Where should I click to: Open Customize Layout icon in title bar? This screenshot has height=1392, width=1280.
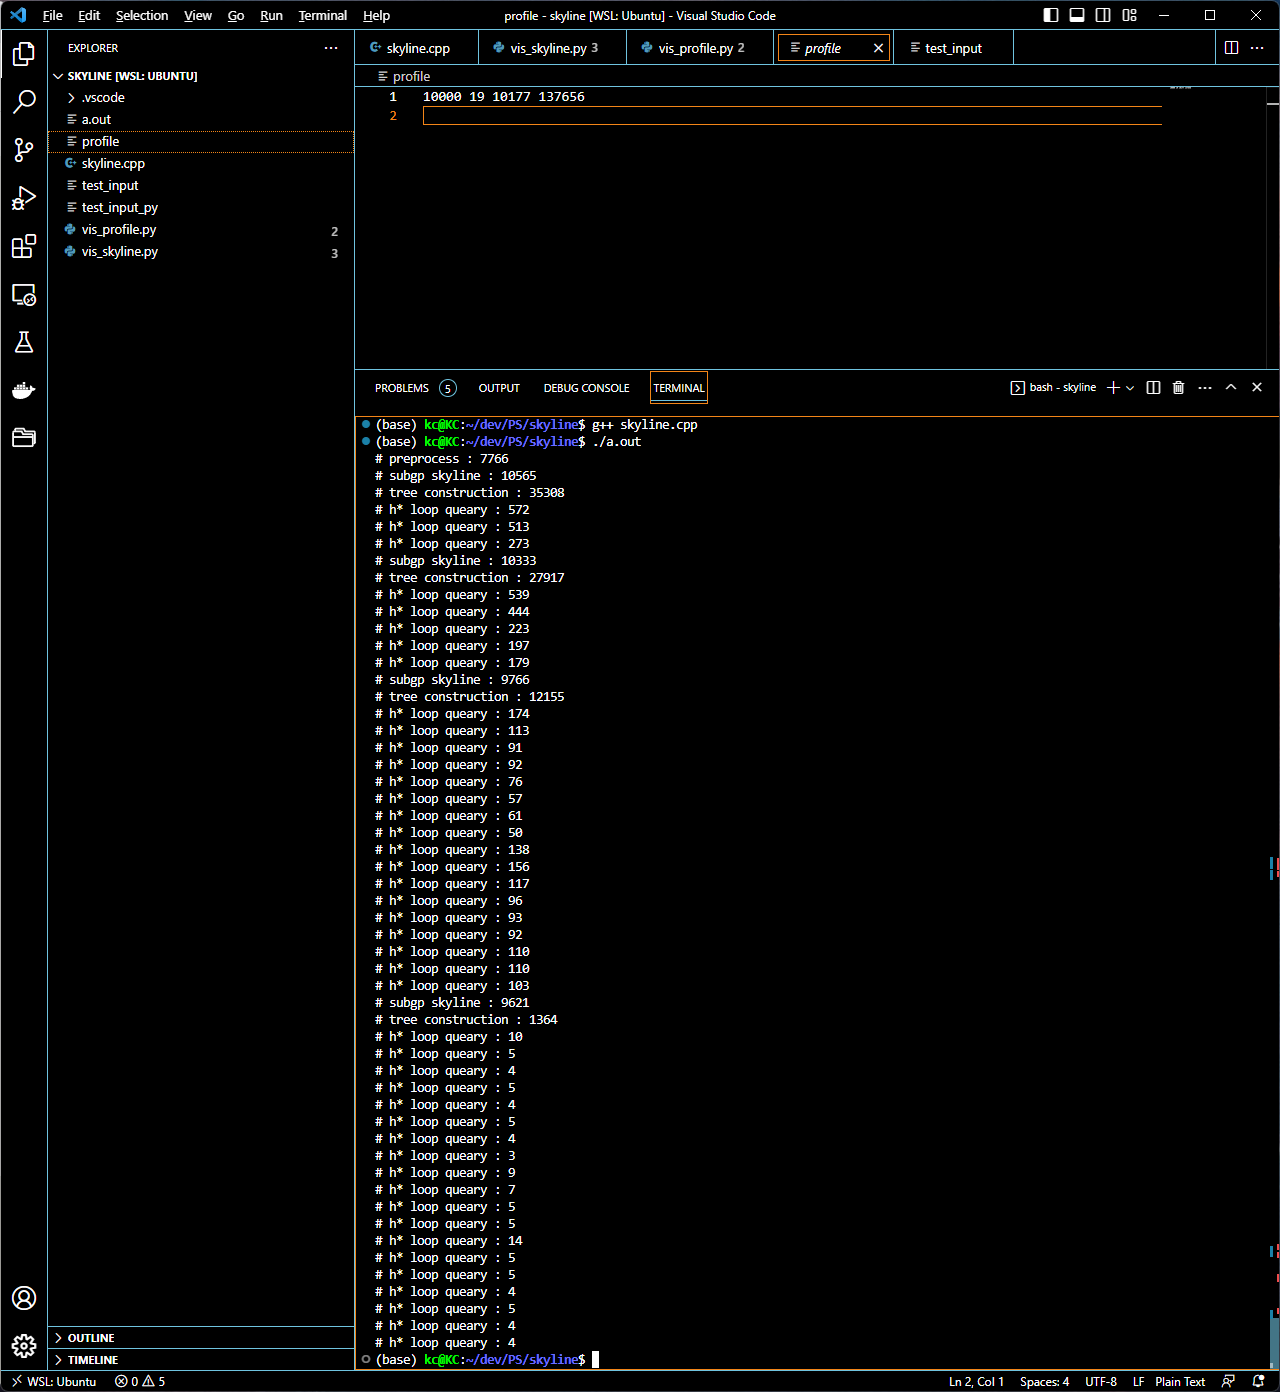pos(1129,15)
